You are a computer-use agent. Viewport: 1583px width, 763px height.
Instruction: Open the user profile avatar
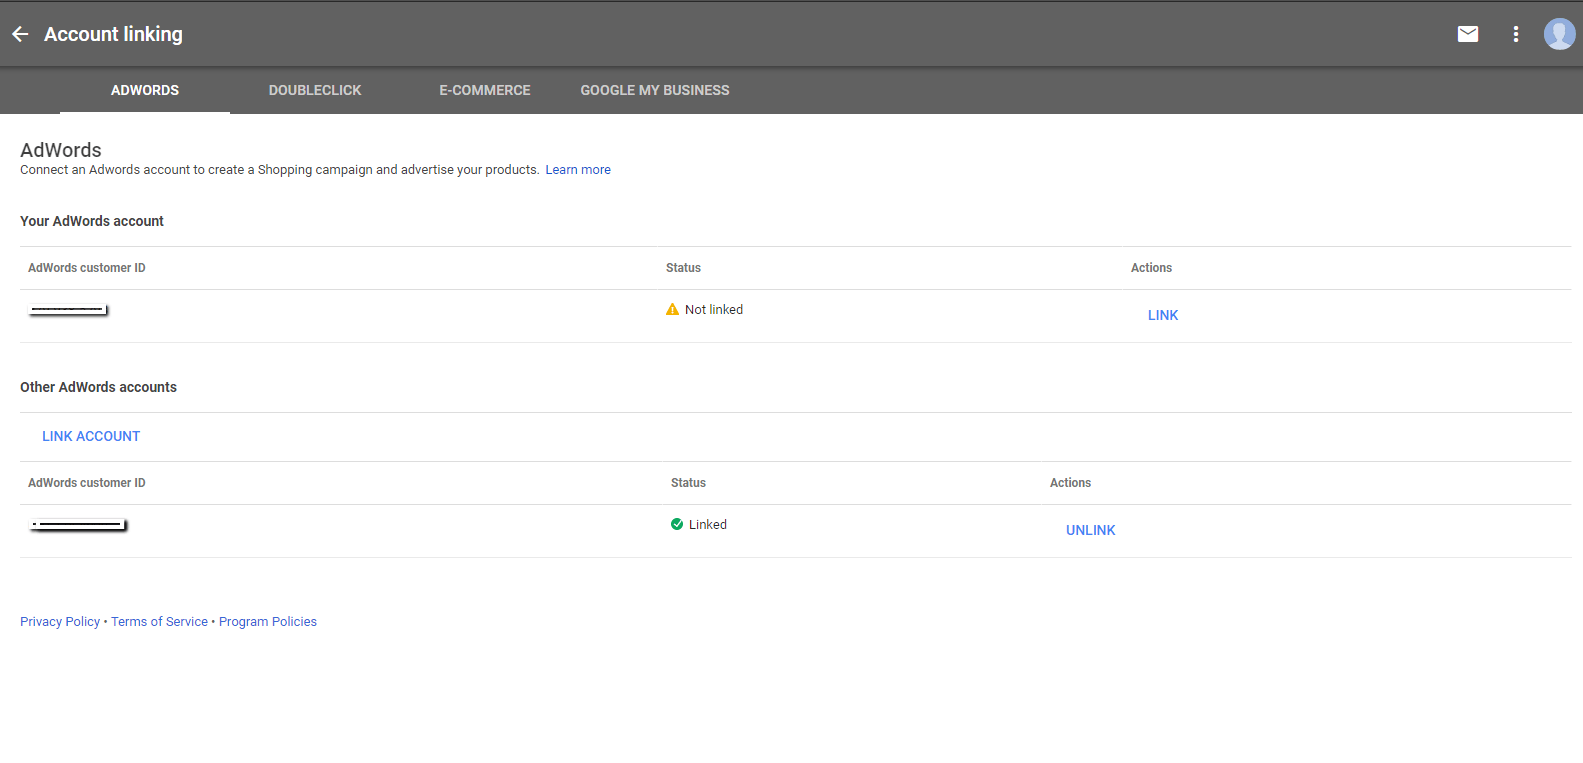[x=1559, y=34]
